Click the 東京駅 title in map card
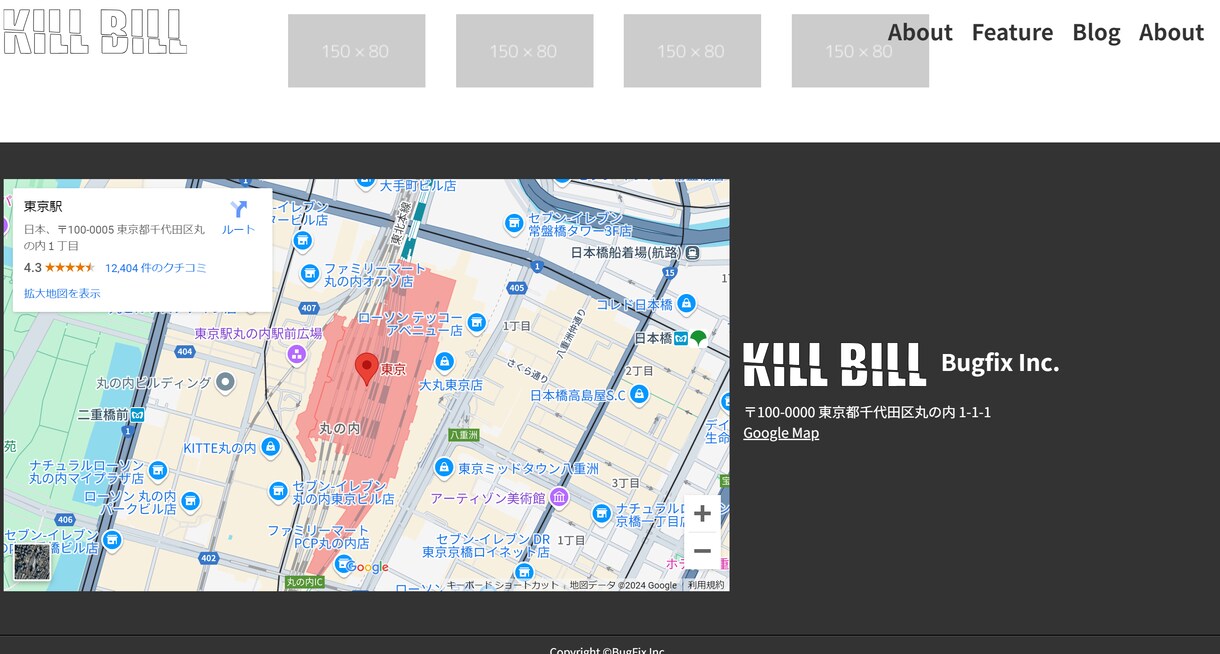This screenshot has width=1220, height=654. pos(43,207)
